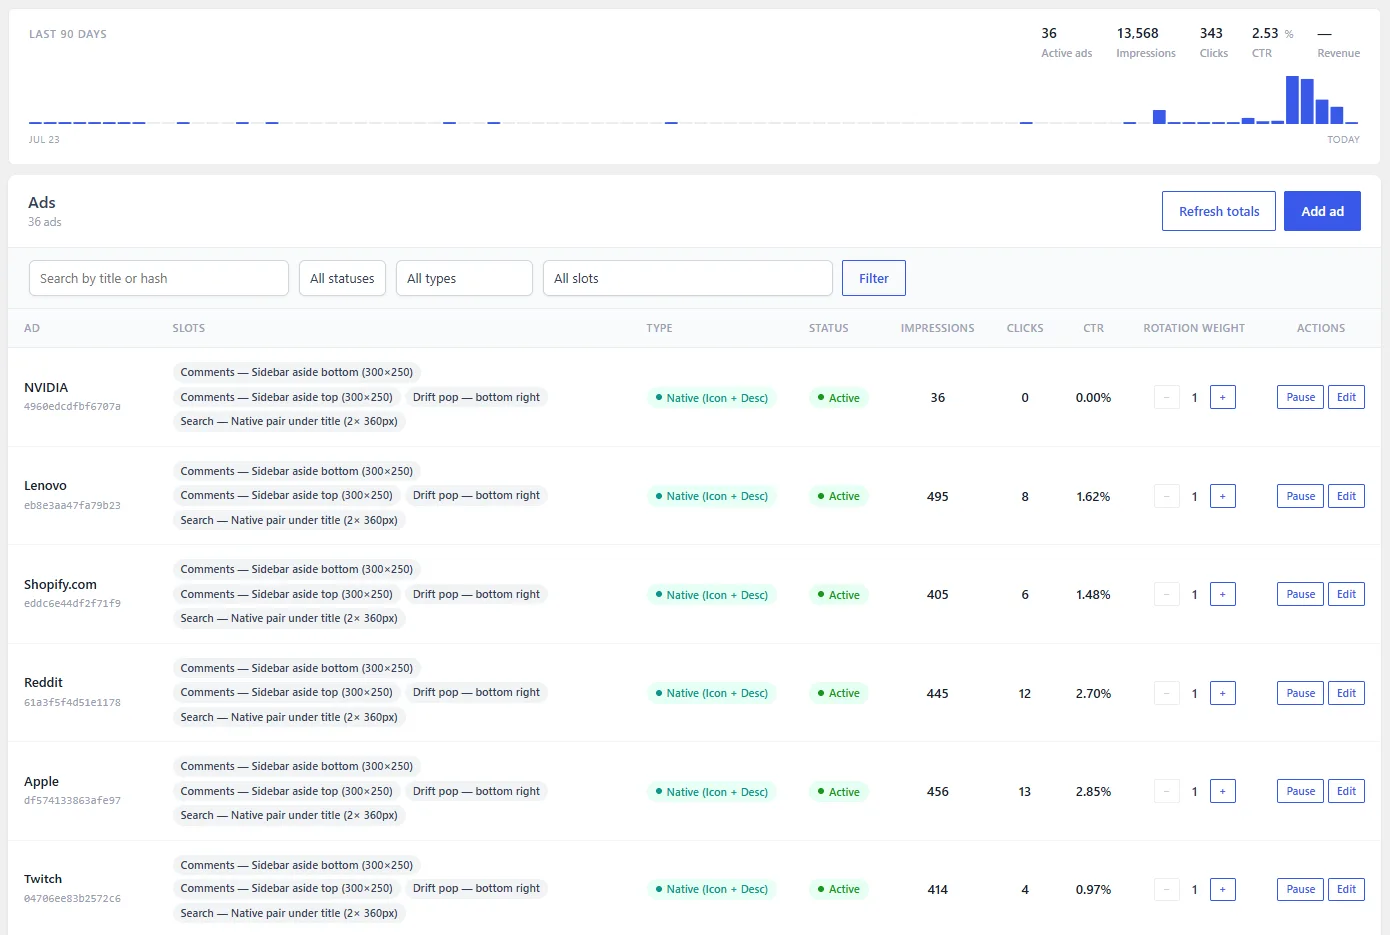Pause the NVIDIA ad
Screen dimensions: 1390x935
click(1300, 397)
